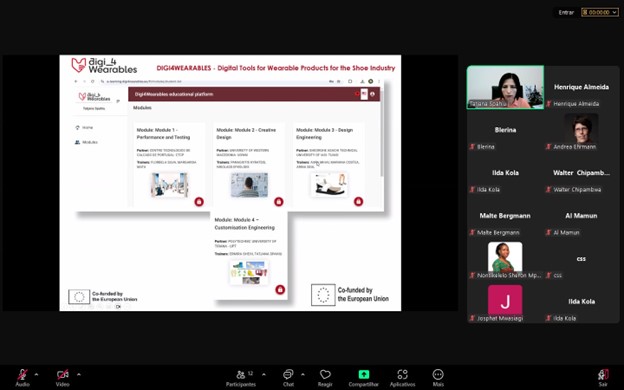Click the Digi4Wearables educational platform header title

click(x=174, y=94)
